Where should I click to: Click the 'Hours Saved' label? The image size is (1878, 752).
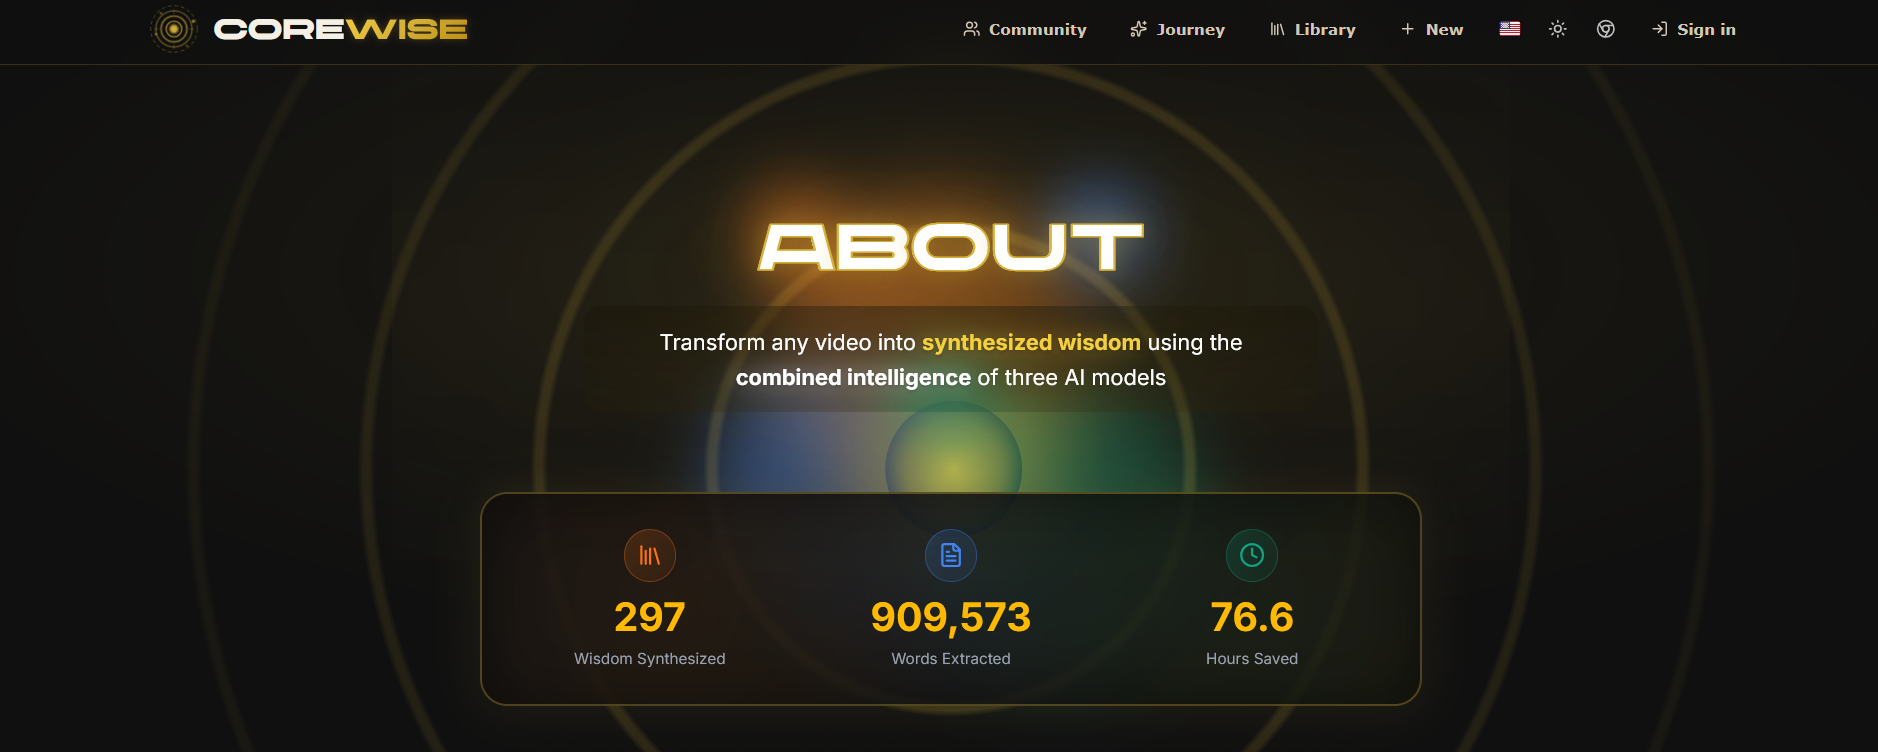tap(1252, 658)
